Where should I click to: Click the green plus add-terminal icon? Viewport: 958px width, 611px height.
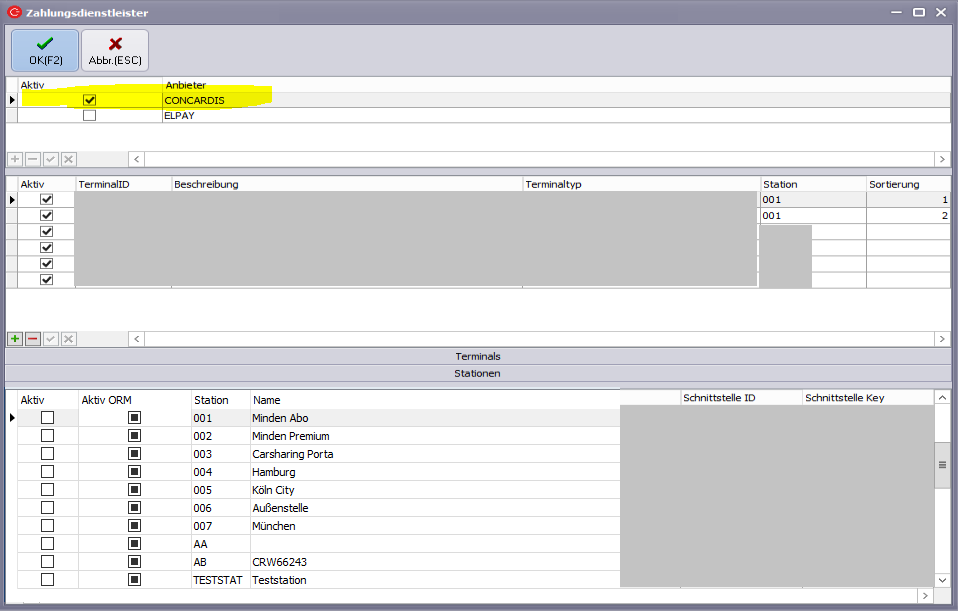tap(15, 339)
